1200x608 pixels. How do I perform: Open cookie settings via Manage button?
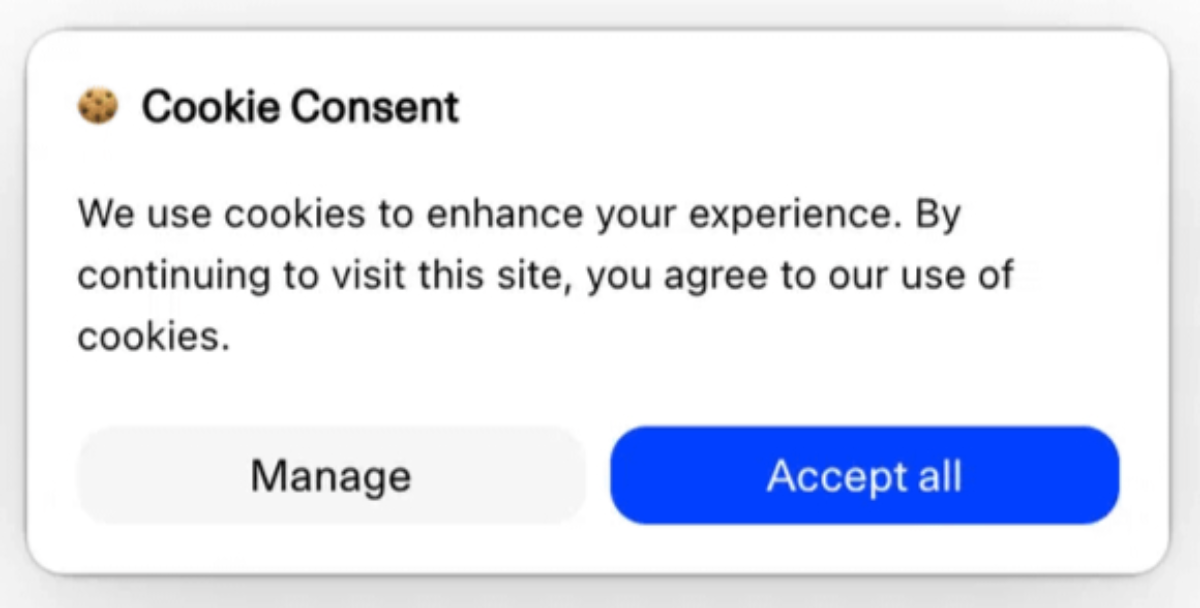pyautogui.click(x=331, y=476)
